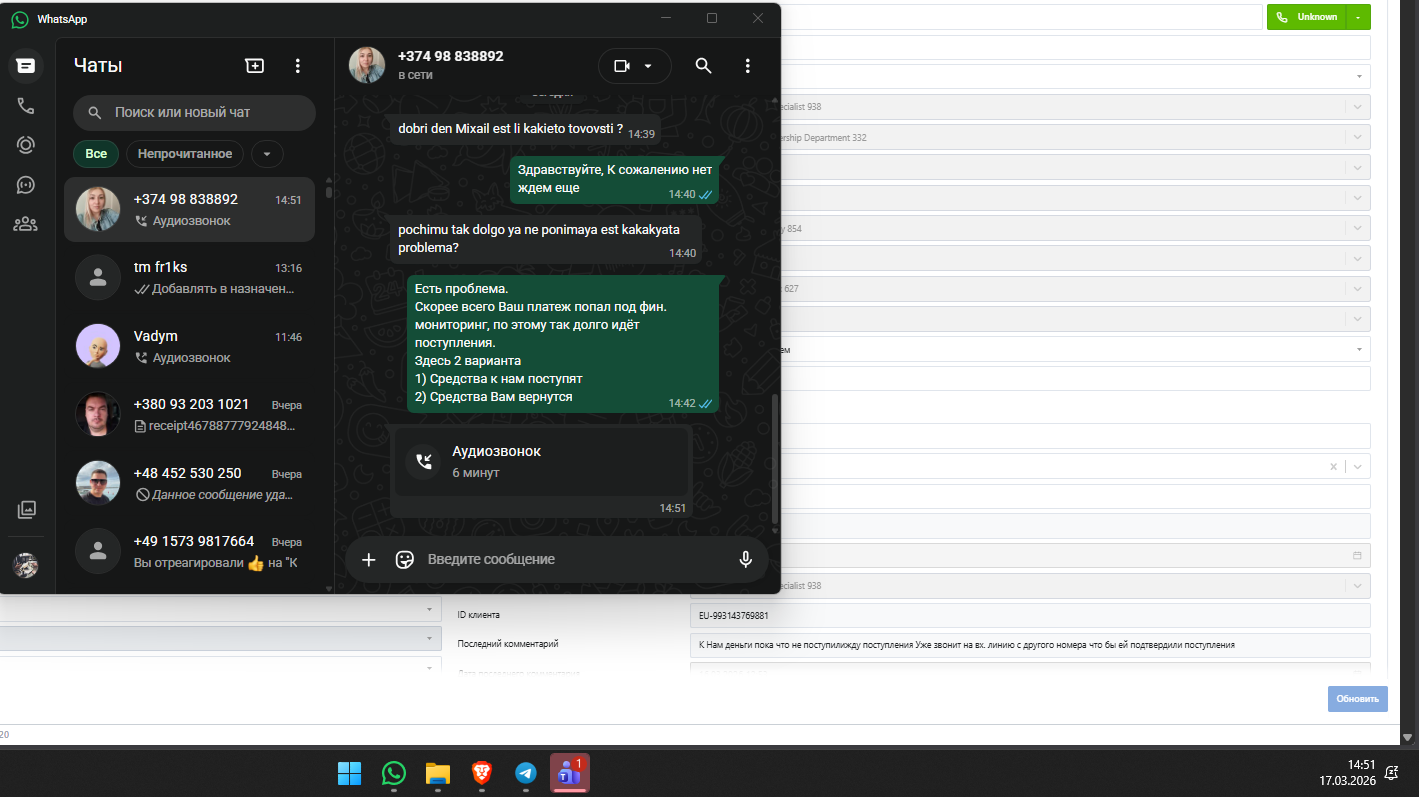Expand more chat filters dropdown chip
This screenshot has width=1419, height=797.
[267, 153]
